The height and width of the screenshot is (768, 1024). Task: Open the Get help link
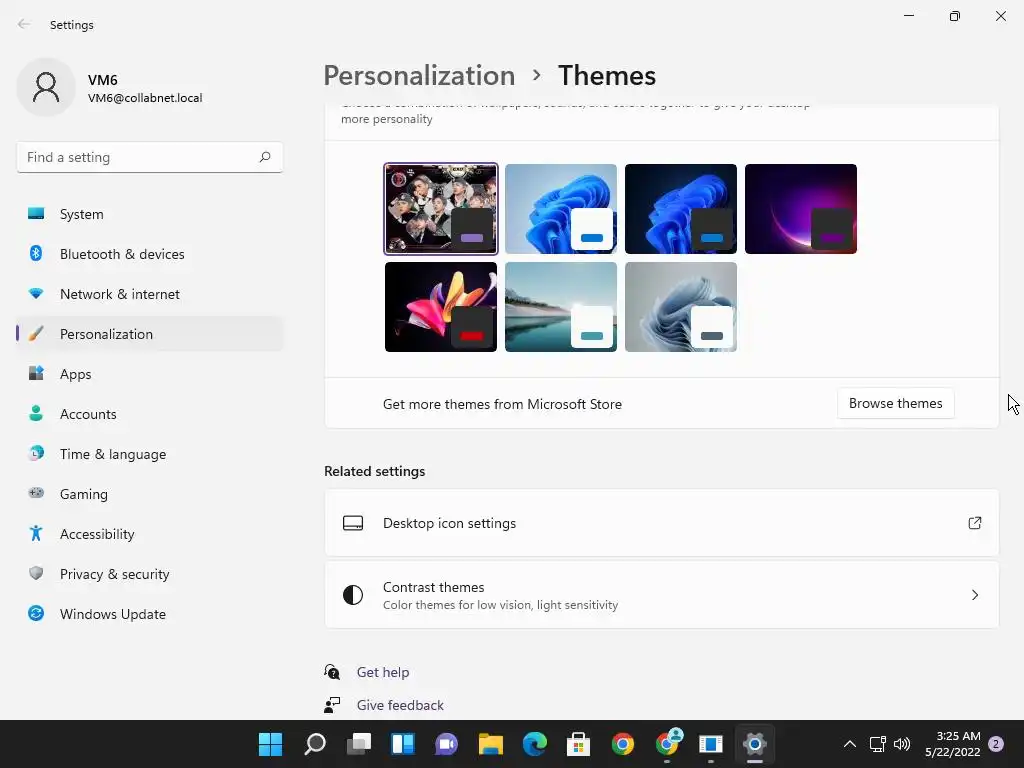pyautogui.click(x=383, y=672)
